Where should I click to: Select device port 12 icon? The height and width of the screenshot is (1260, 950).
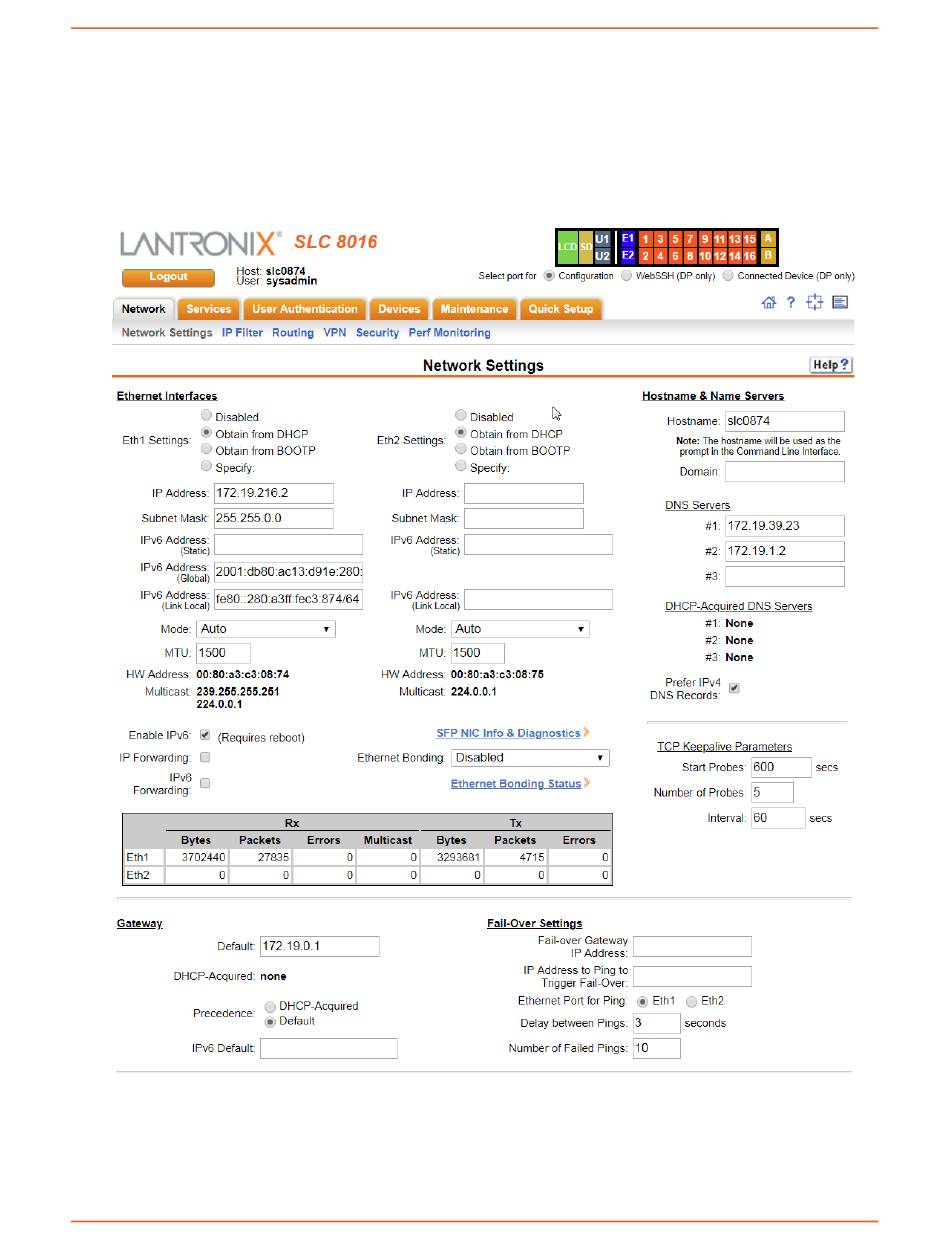coord(720,255)
